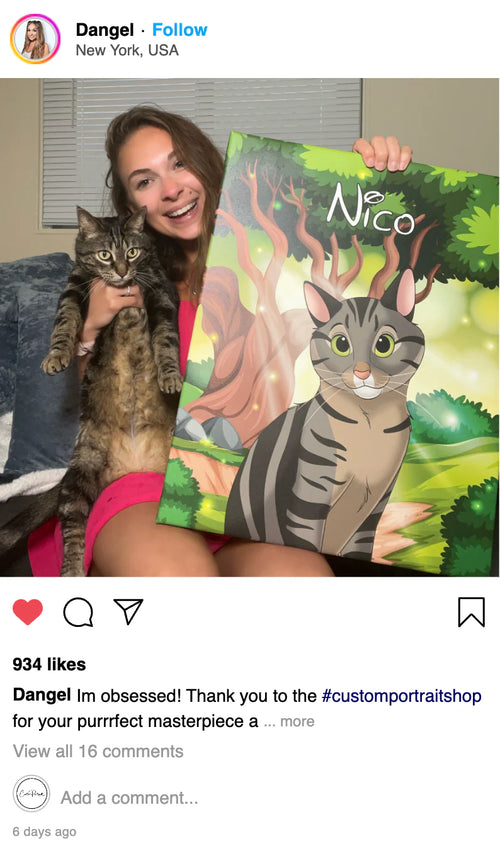Click the Dangel username in the caption
The height and width of the screenshot is (851, 500).
[42, 695]
